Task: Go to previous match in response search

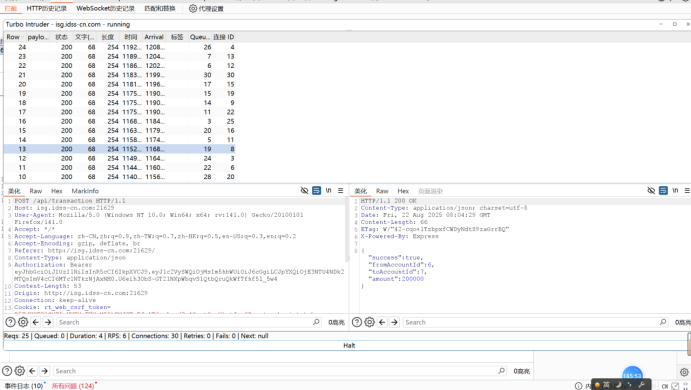Action: 382,322
